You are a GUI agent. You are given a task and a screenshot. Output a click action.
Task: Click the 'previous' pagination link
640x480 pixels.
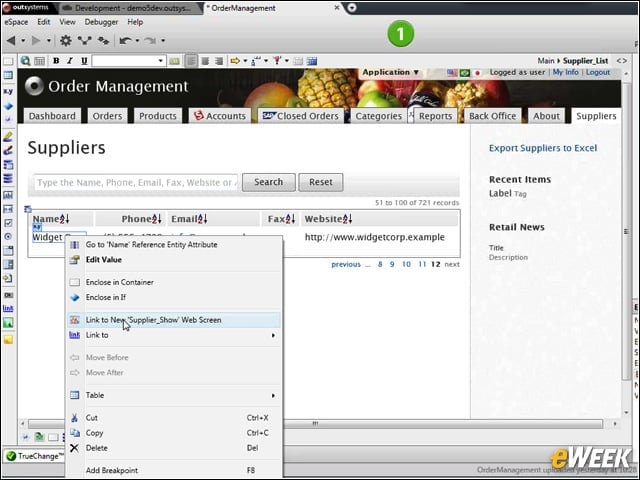pos(346,264)
